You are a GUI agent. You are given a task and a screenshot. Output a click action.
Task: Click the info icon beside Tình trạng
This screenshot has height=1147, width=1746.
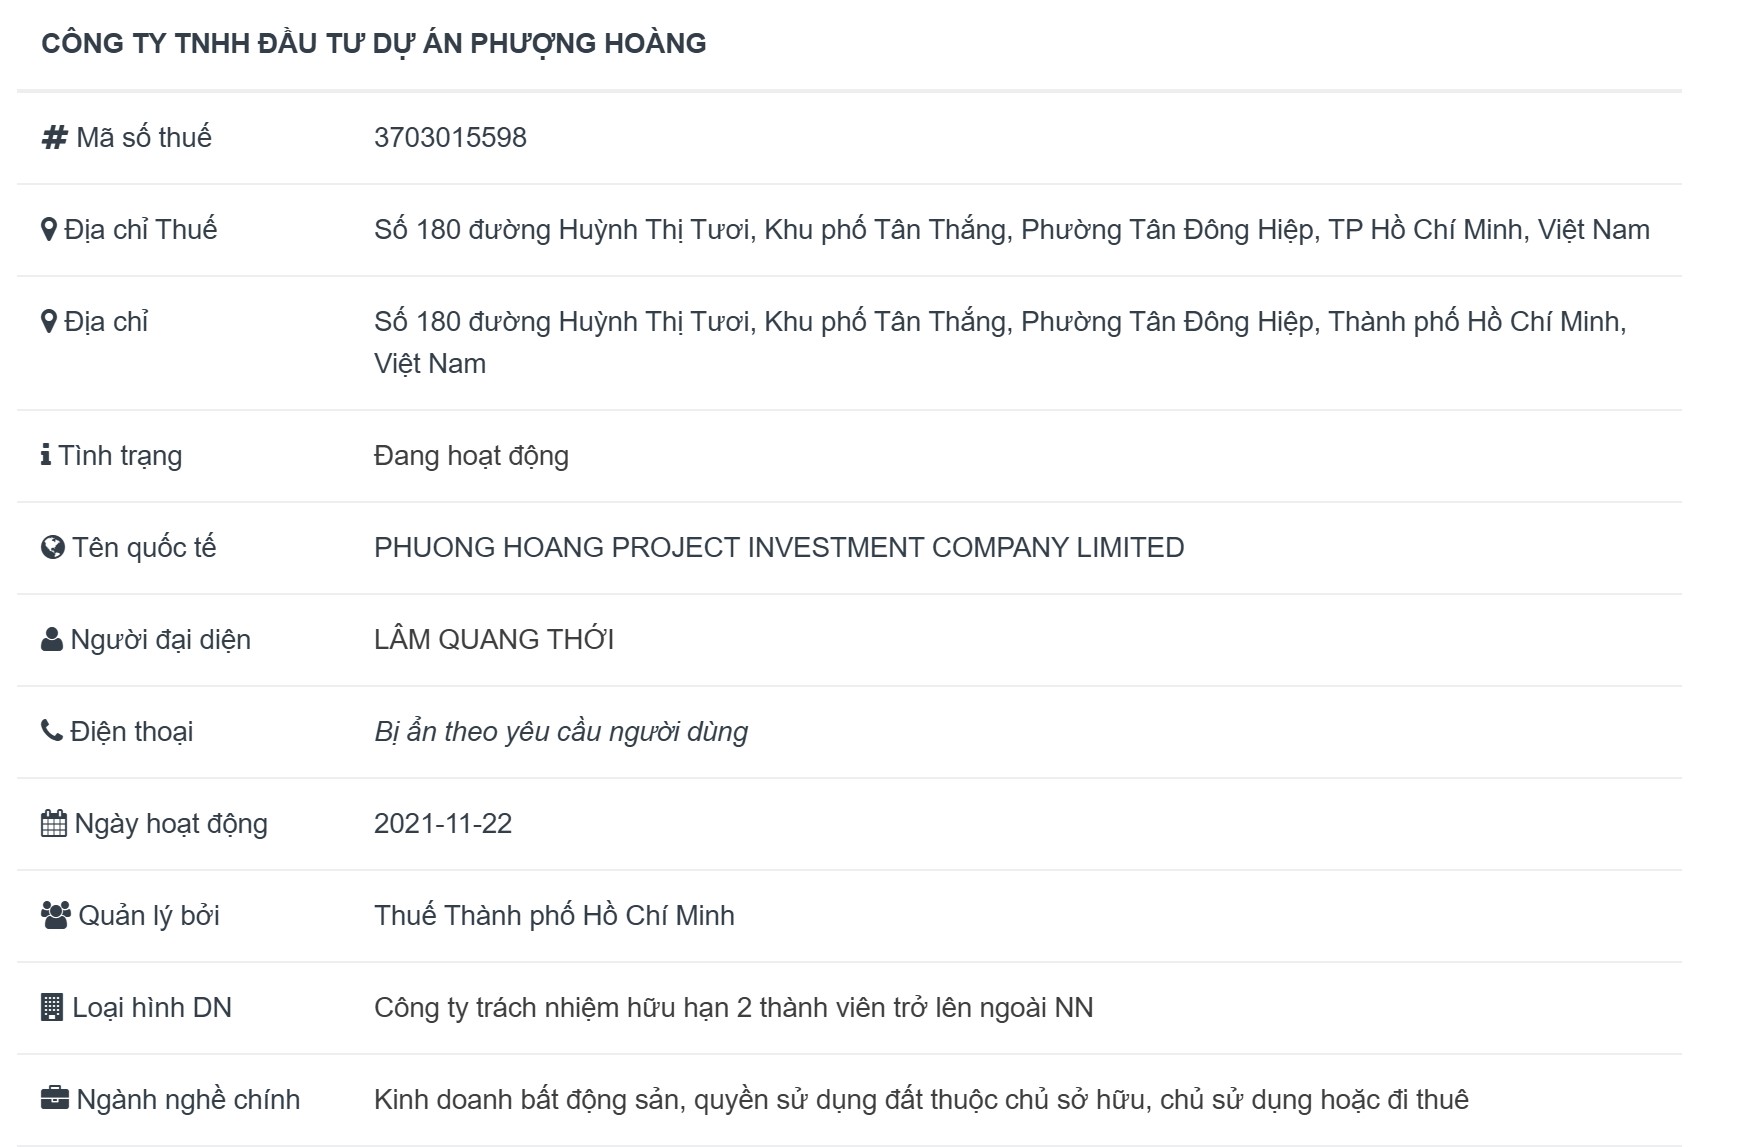click(46, 455)
